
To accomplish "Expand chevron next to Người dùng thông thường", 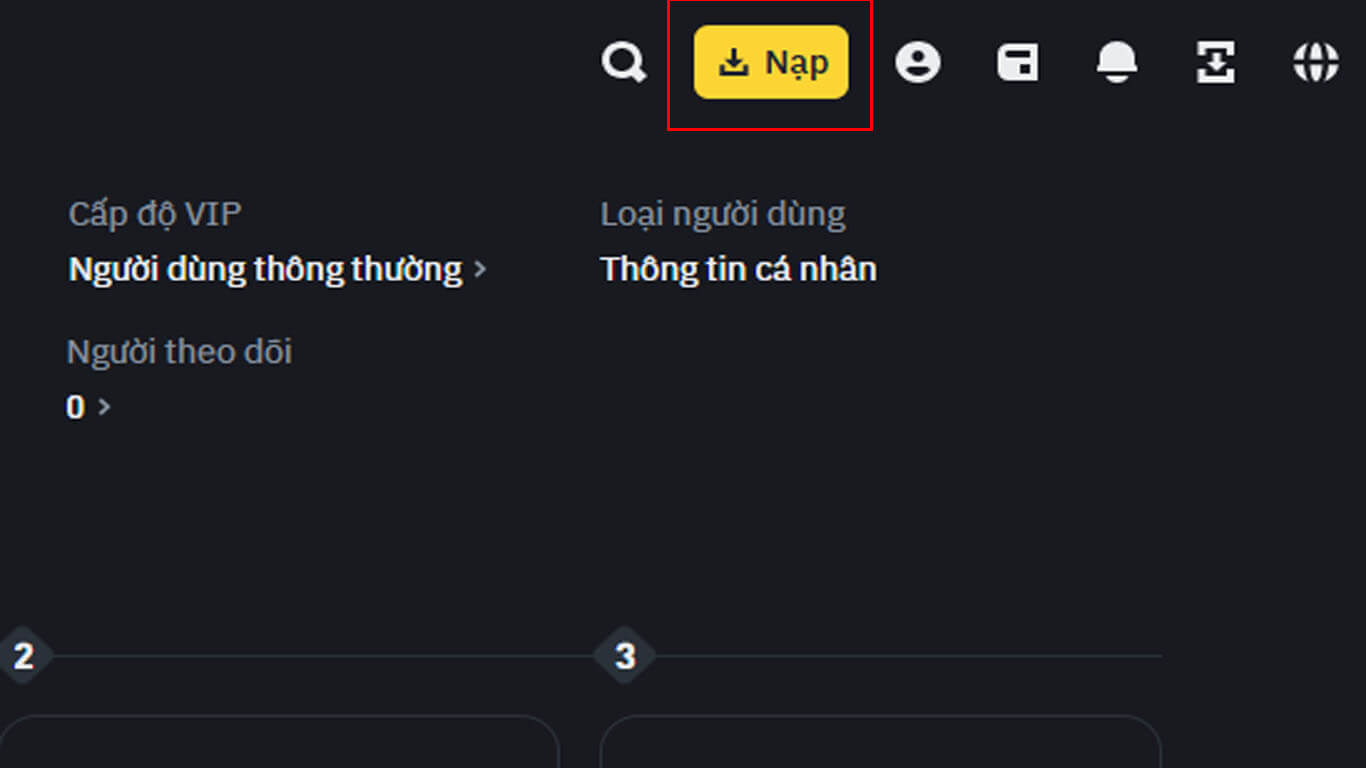I will (480, 269).
